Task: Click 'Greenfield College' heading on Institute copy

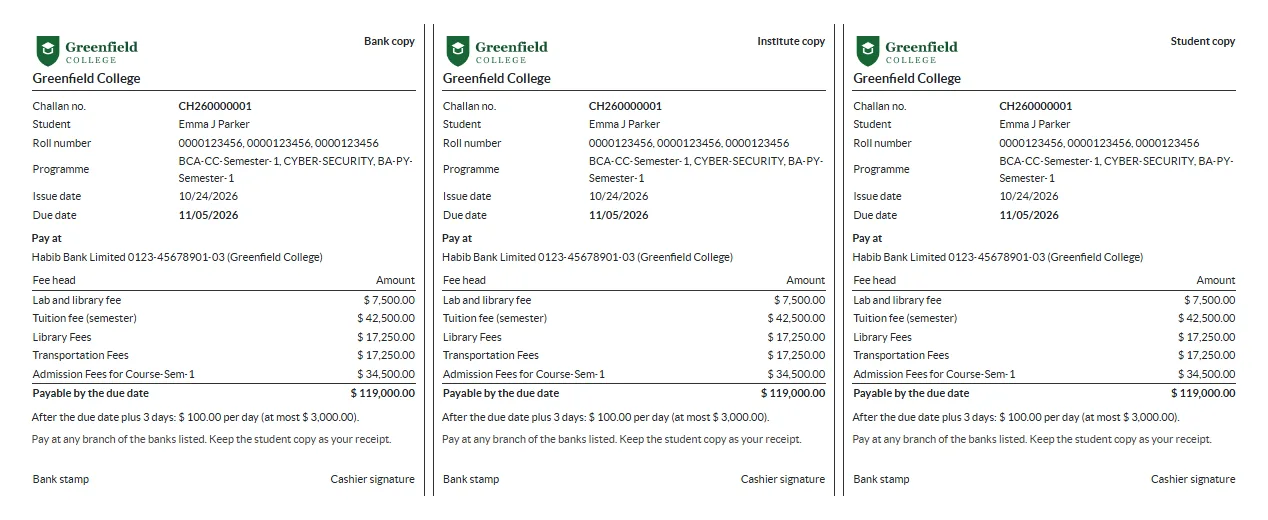Action: click(497, 78)
